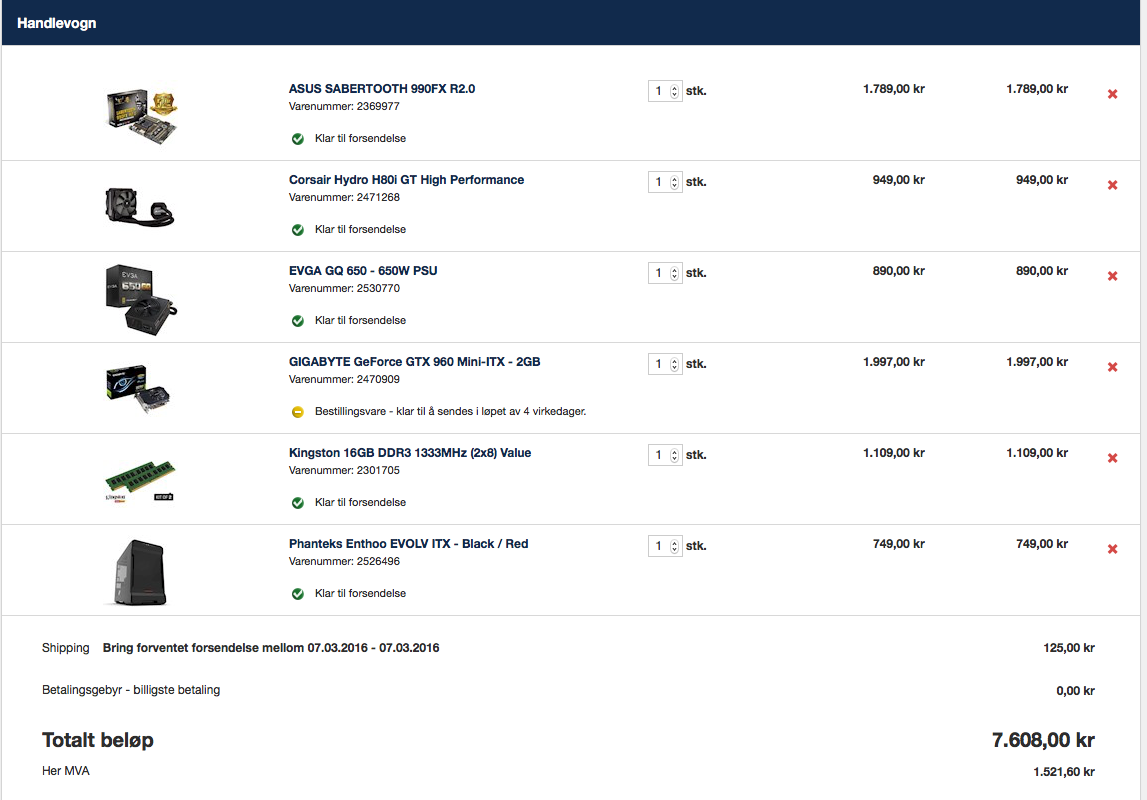Click the Phanteks case thumbnail image

[x=139, y=573]
